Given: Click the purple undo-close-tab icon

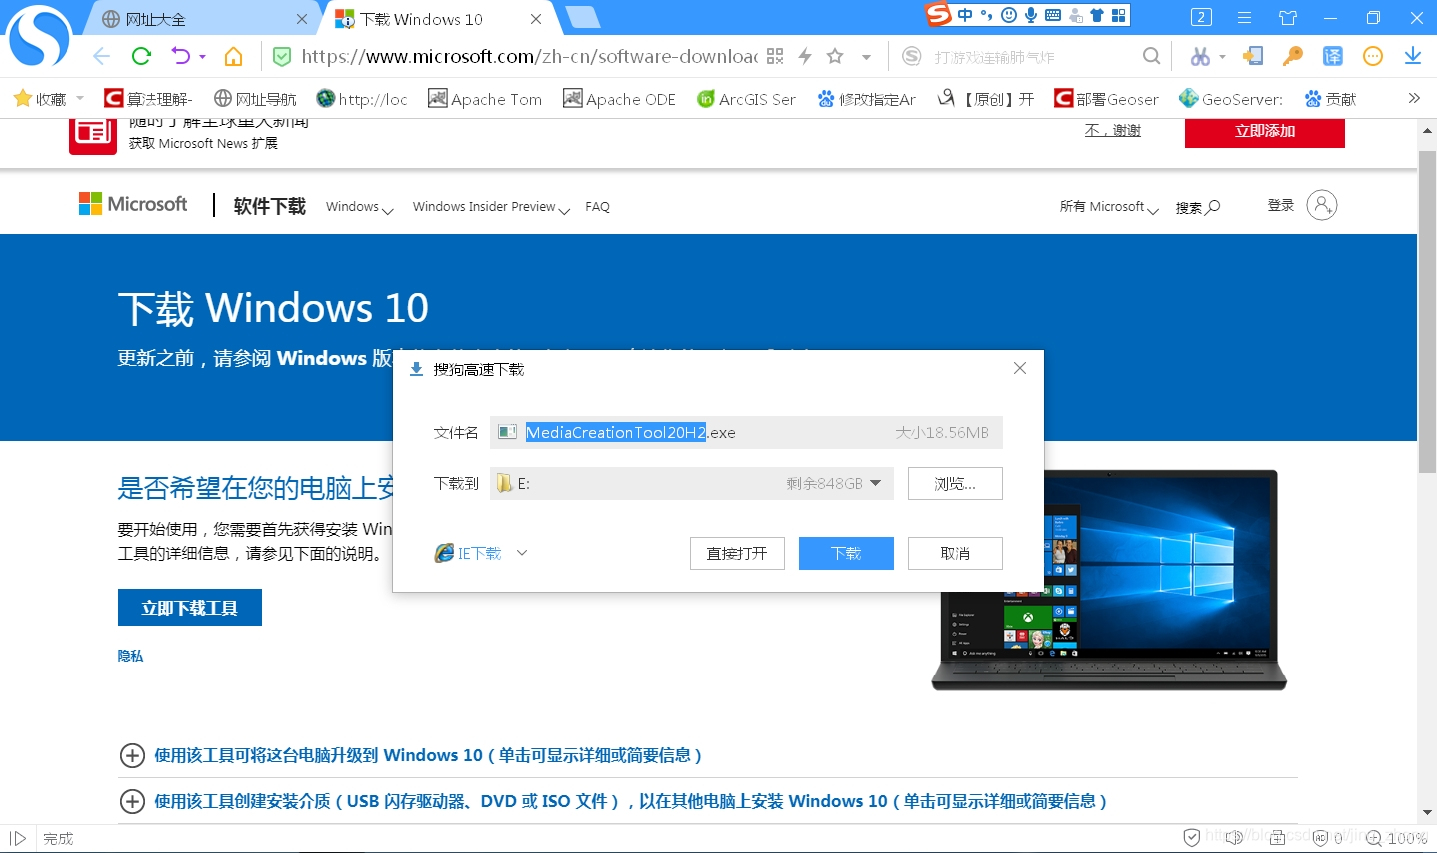Looking at the screenshot, I should (x=180, y=56).
